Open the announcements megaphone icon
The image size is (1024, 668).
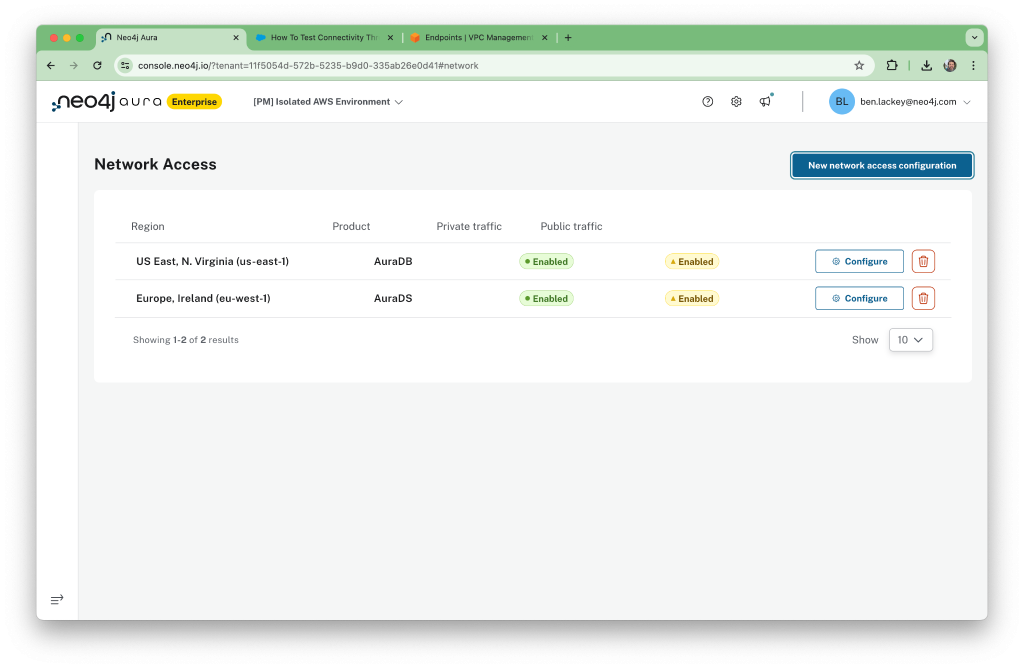[x=766, y=101]
